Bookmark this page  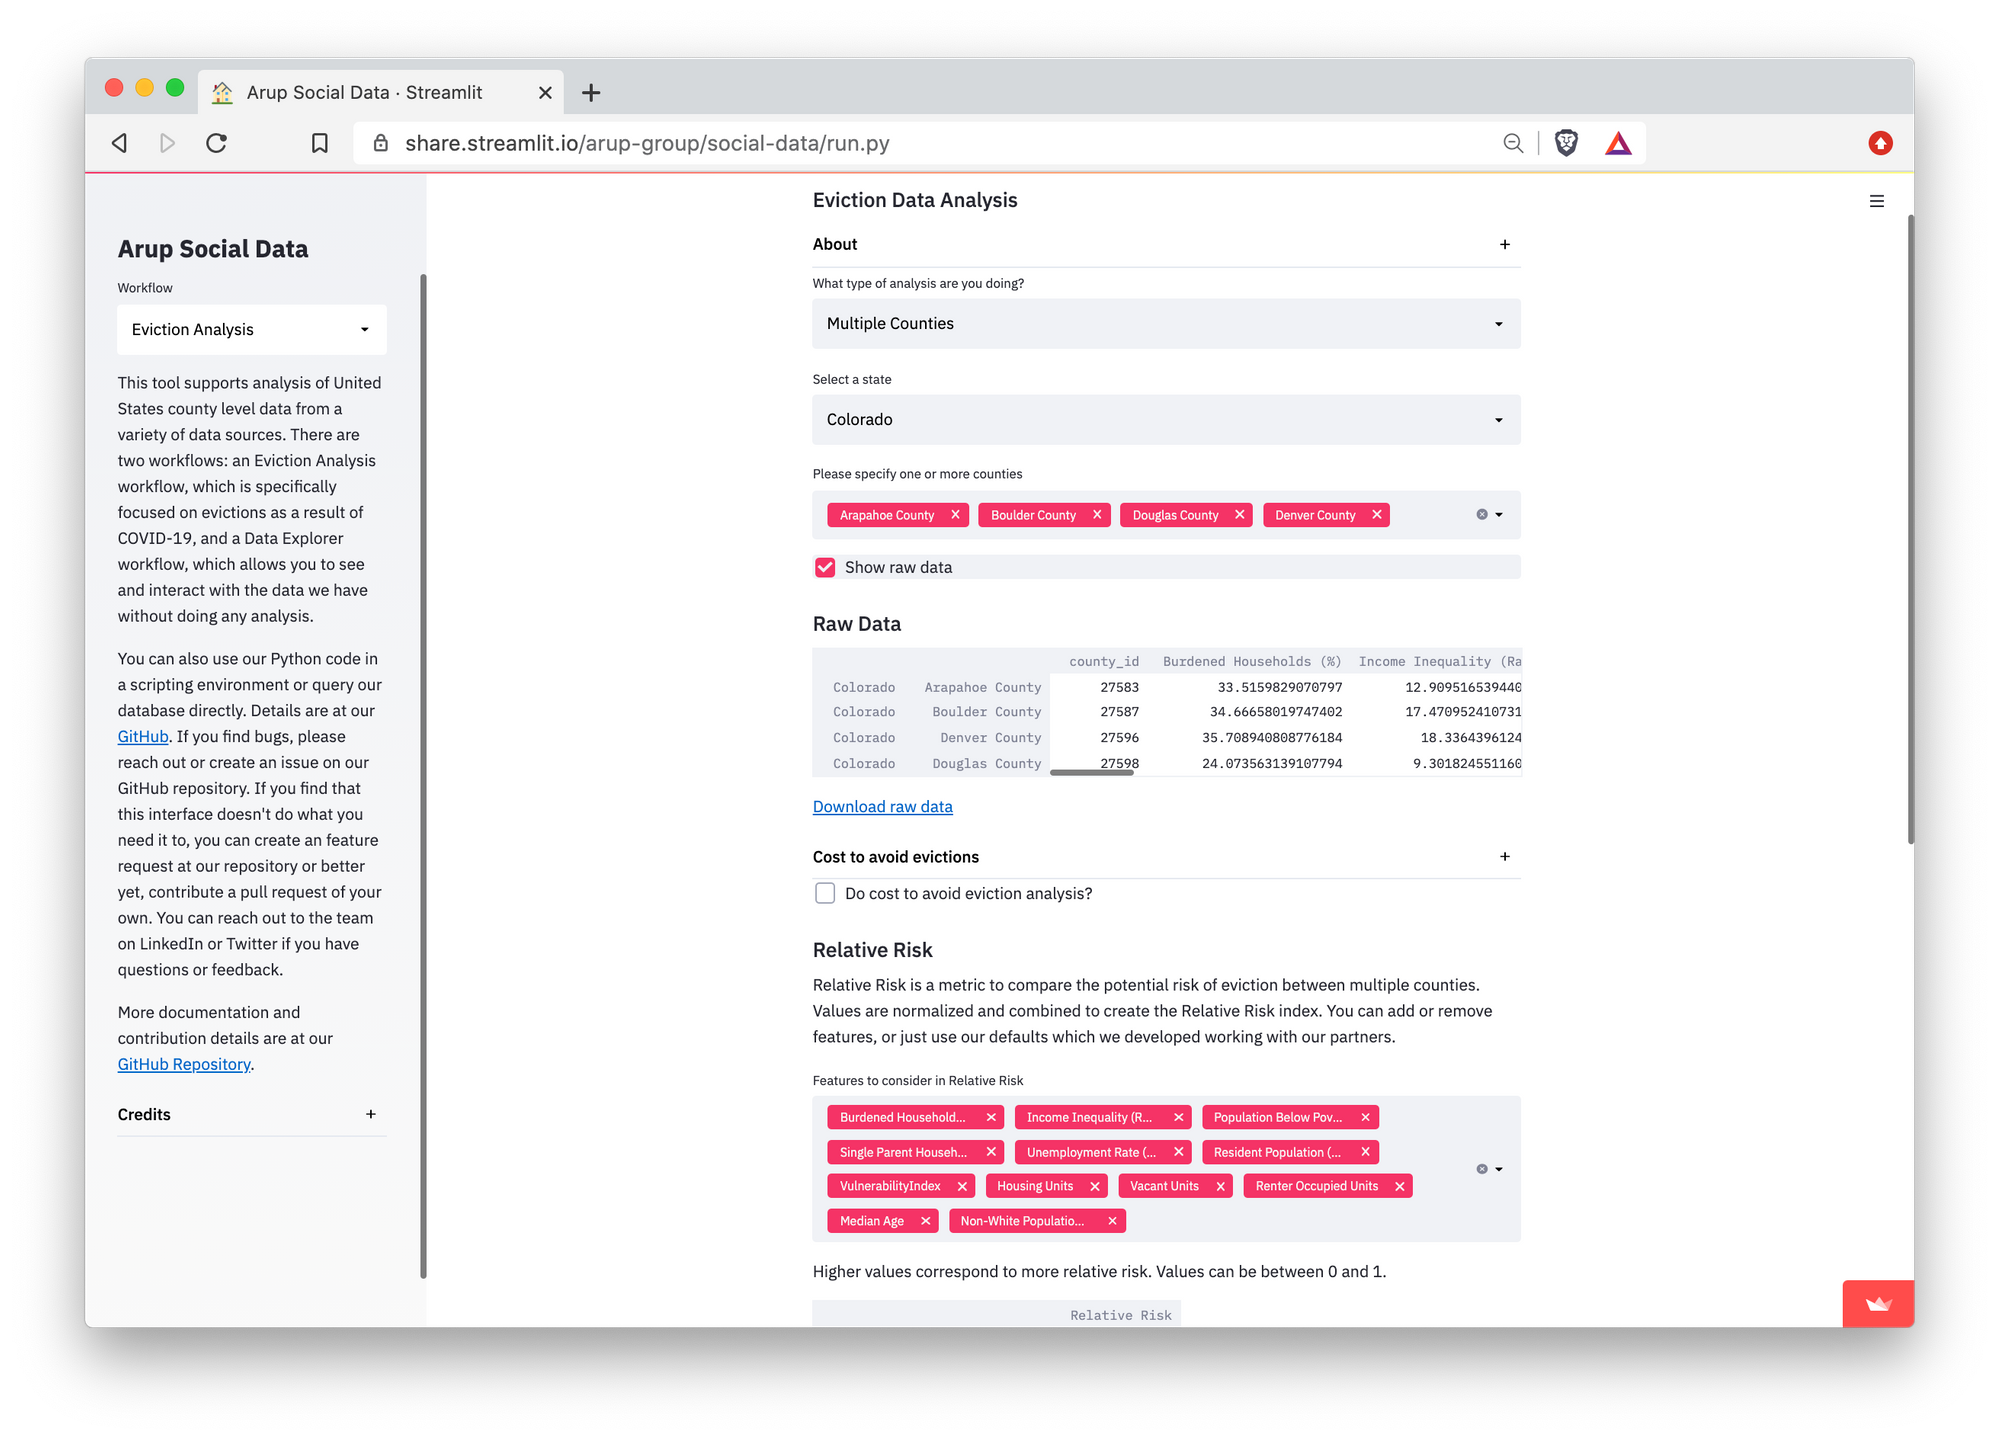[x=319, y=143]
